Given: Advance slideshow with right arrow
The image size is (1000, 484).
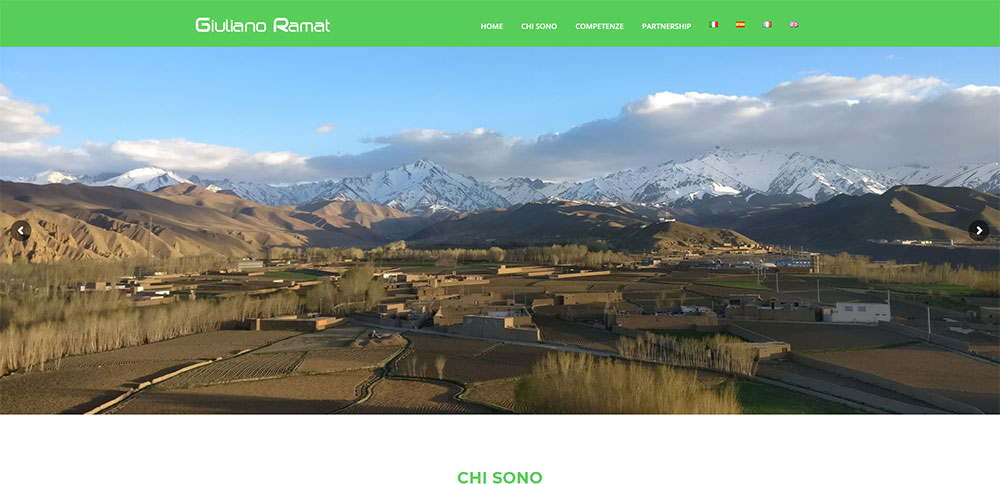Looking at the screenshot, I should click(x=978, y=230).
